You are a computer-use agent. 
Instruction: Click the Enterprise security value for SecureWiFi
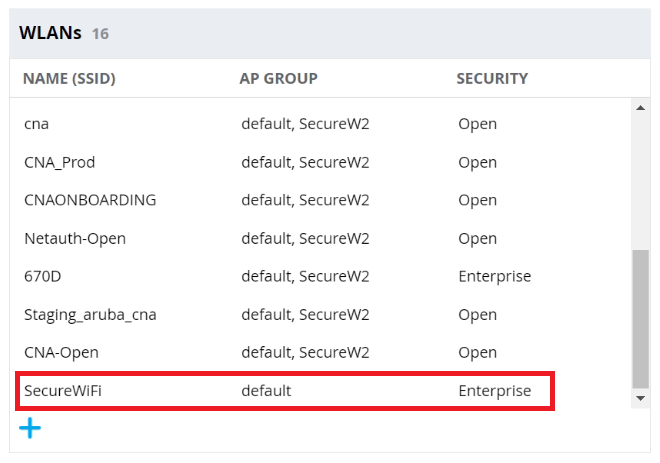pyautogui.click(x=494, y=390)
